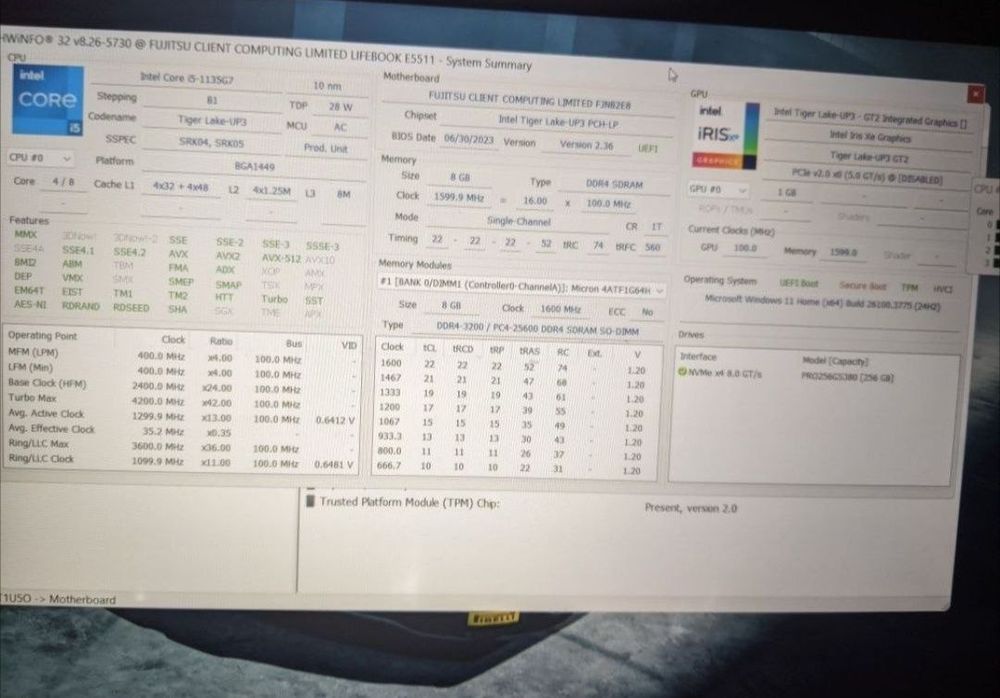The height and width of the screenshot is (698, 1000).
Task: Click the BGA1449 platform value
Action: [x=254, y=166]
